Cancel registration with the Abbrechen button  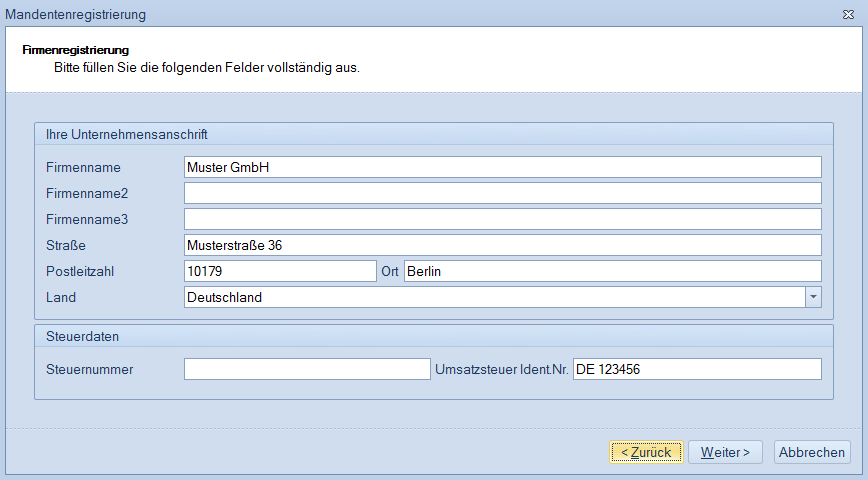812,452
